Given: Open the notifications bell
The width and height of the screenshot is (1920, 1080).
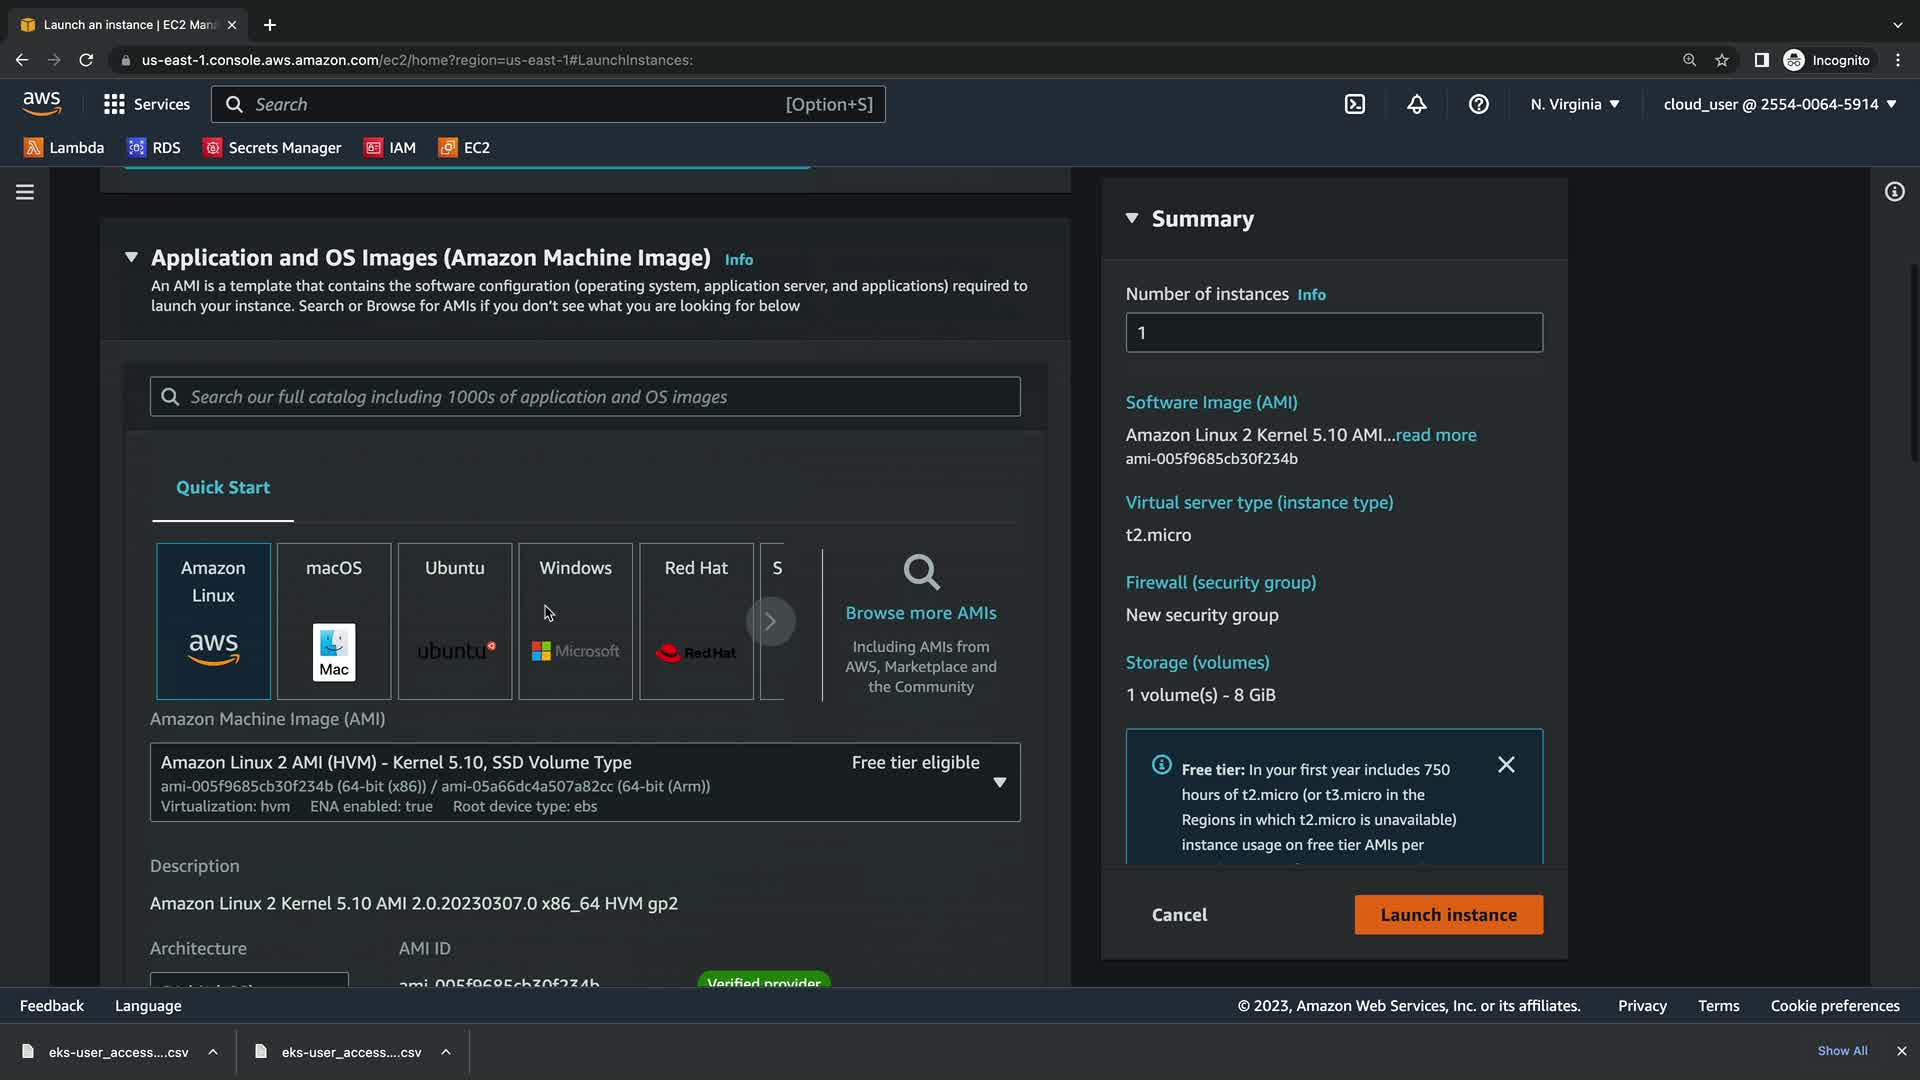Looking at the screenshot, I should coord(1416,104).
